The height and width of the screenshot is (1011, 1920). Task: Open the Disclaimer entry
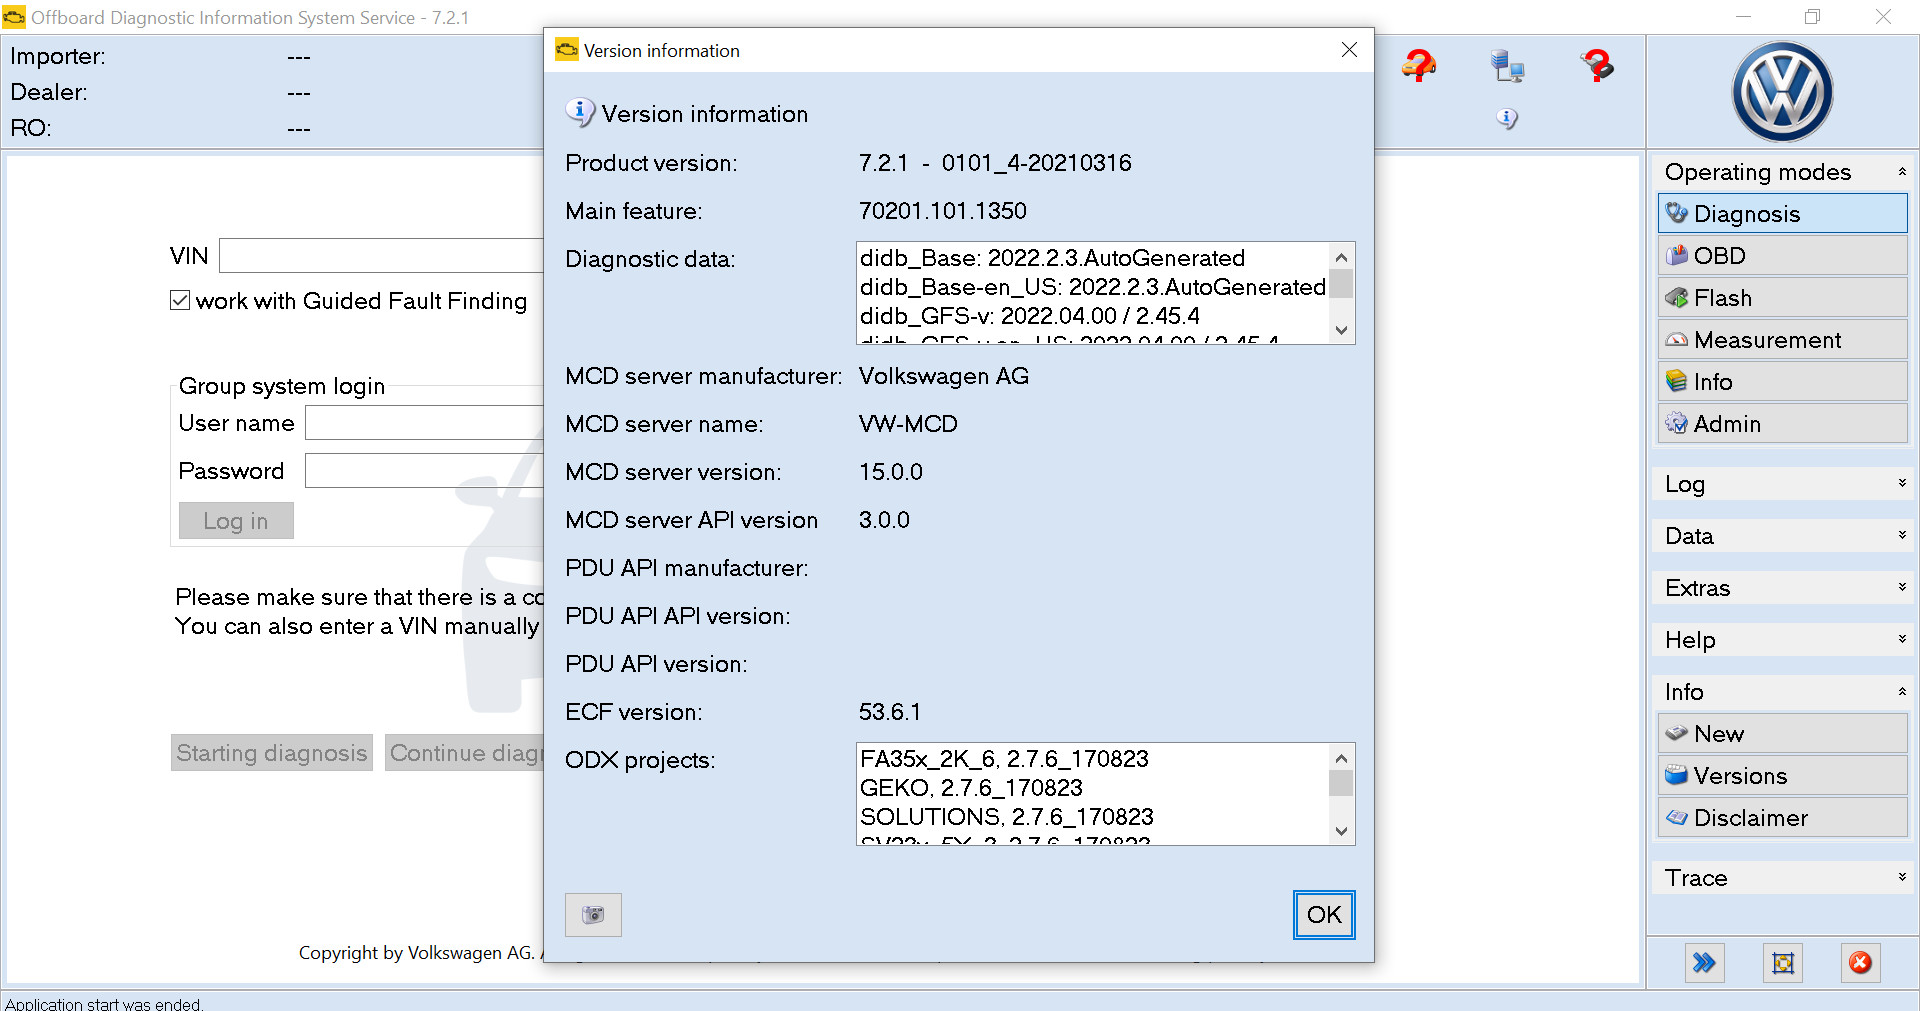tap(1782, 817)
